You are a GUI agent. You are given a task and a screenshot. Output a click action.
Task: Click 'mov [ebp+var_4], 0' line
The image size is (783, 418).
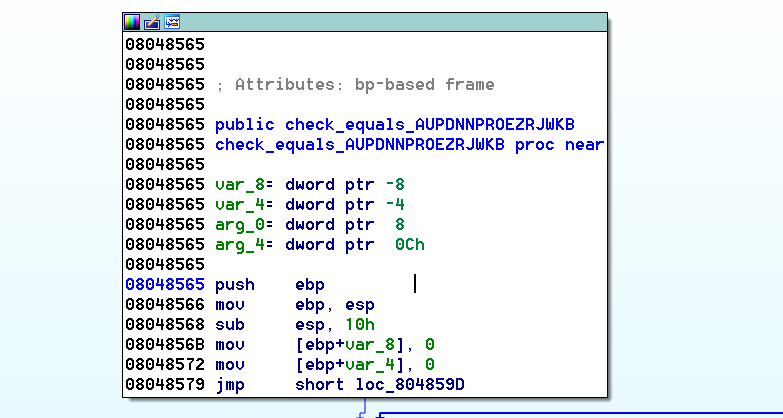(x=325, y=365)
